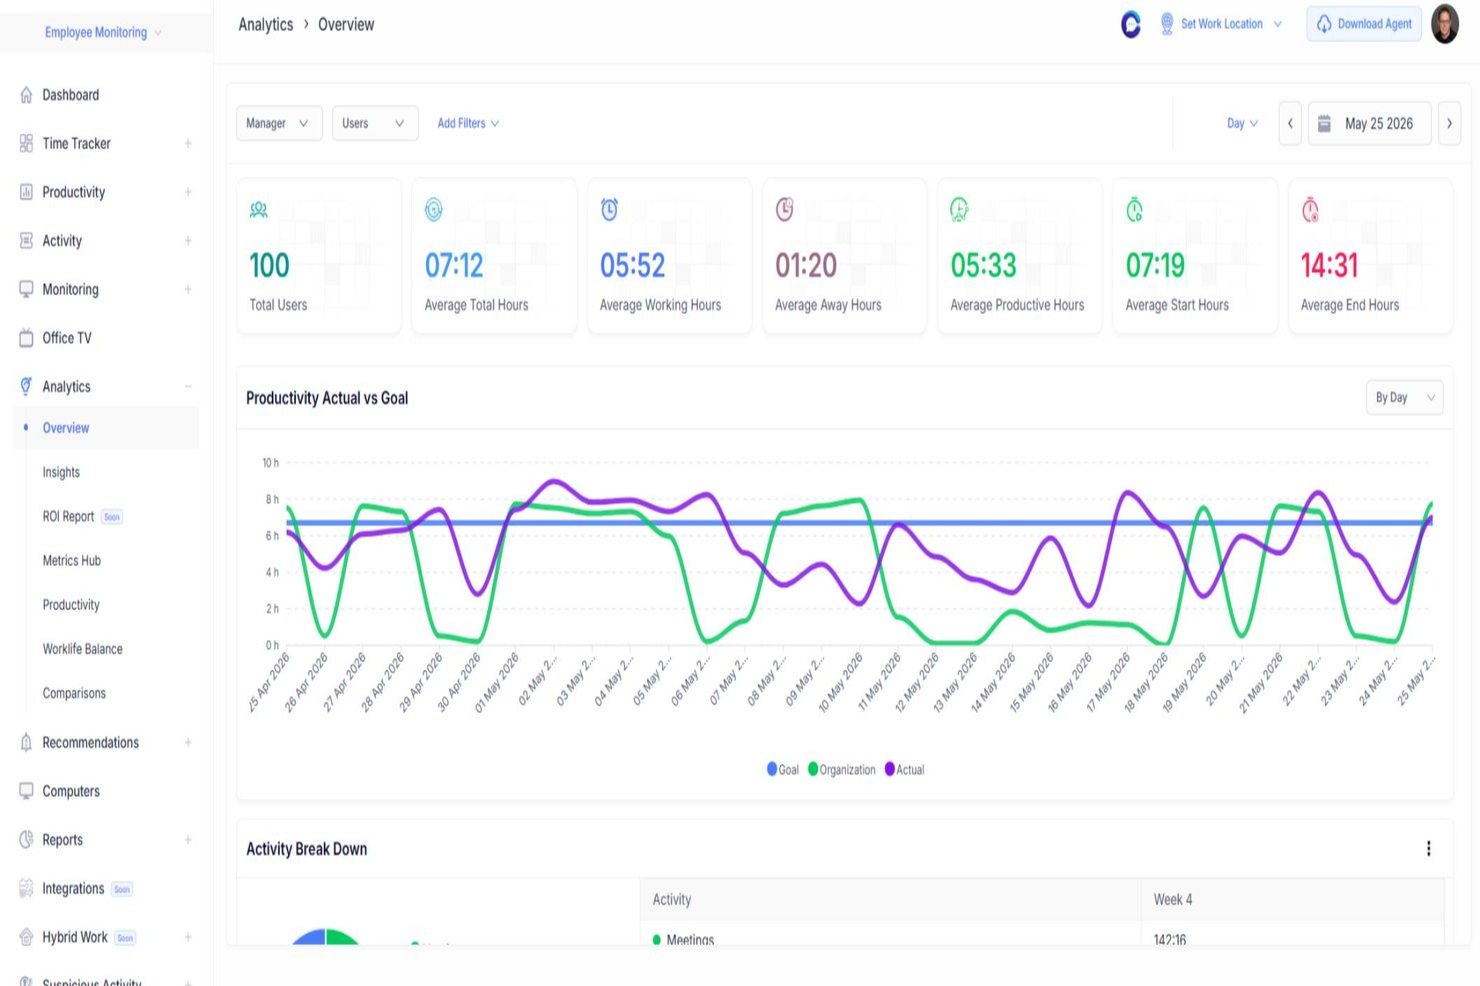The image size is (1480, 986).
Task: Click the calendar icon in date field
Action: pos(1325,124)
